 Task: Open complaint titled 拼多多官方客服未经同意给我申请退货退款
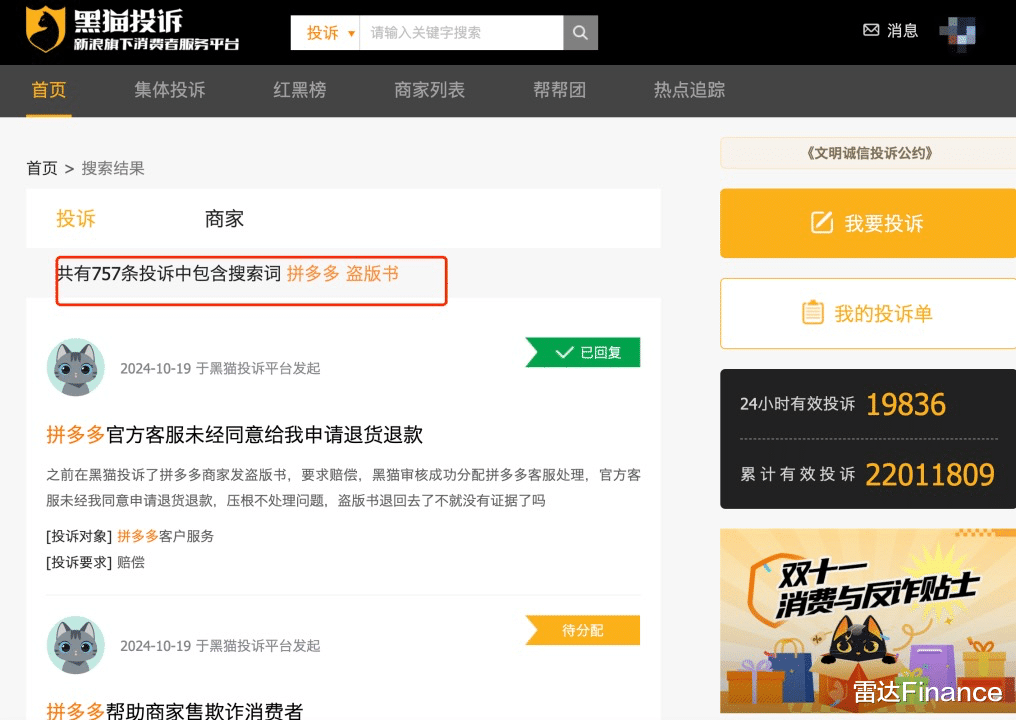235,434
